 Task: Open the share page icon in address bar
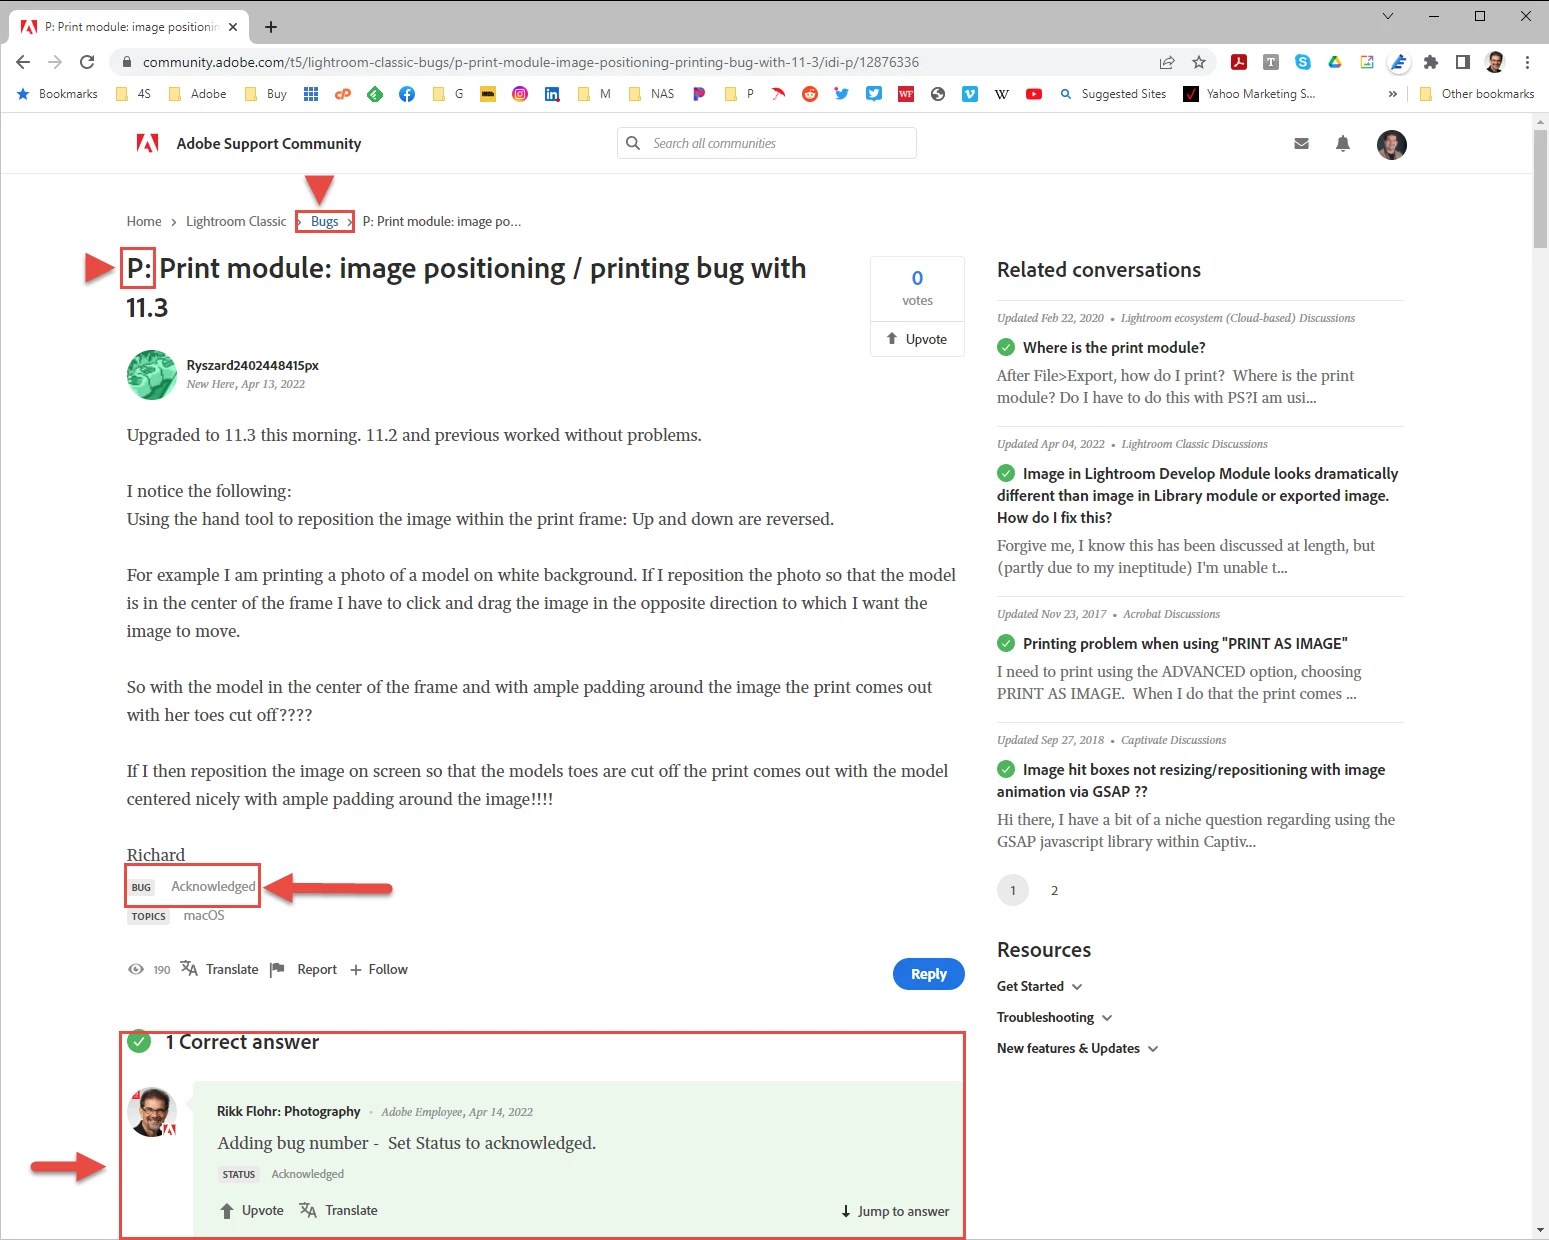click(x=1167, y=62)
